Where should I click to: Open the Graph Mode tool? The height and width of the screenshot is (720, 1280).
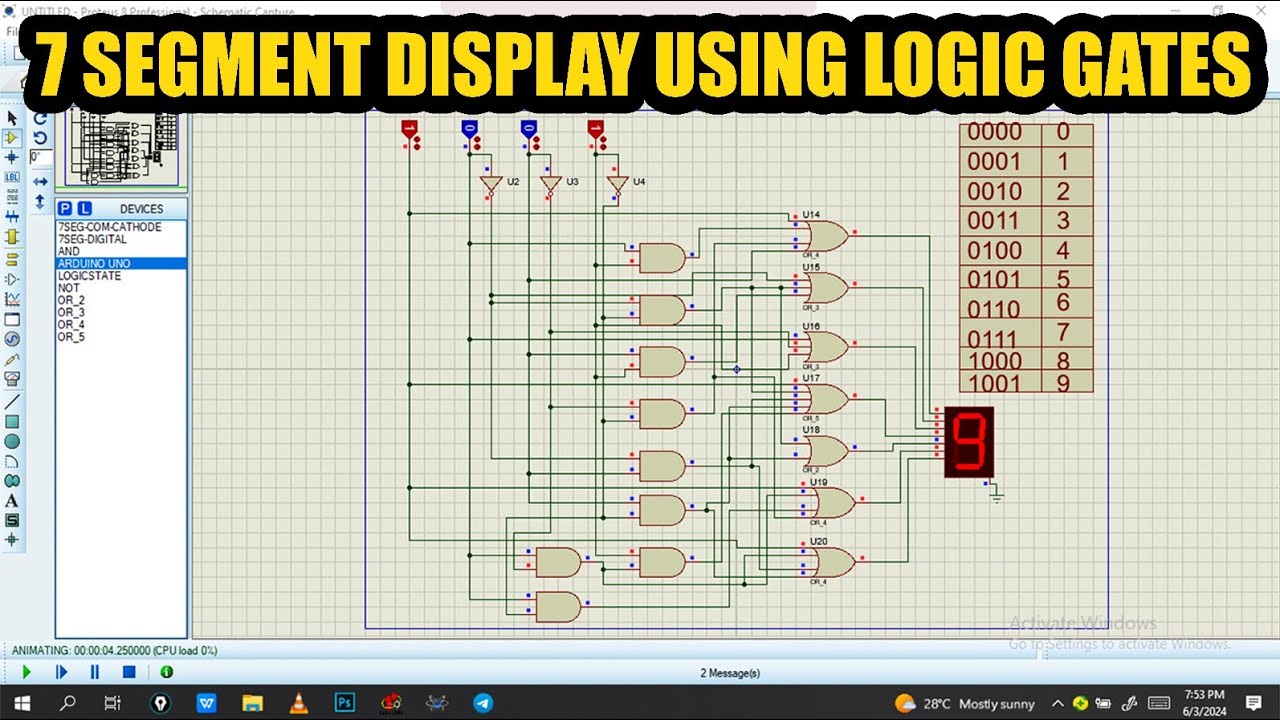point(12,299)
